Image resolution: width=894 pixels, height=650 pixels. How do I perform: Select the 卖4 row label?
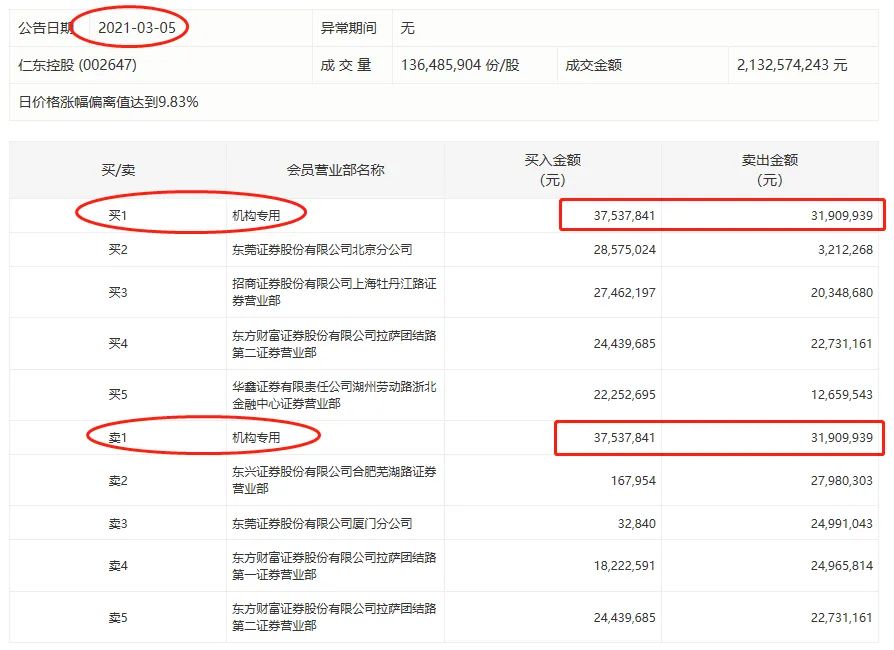[118, 566]
